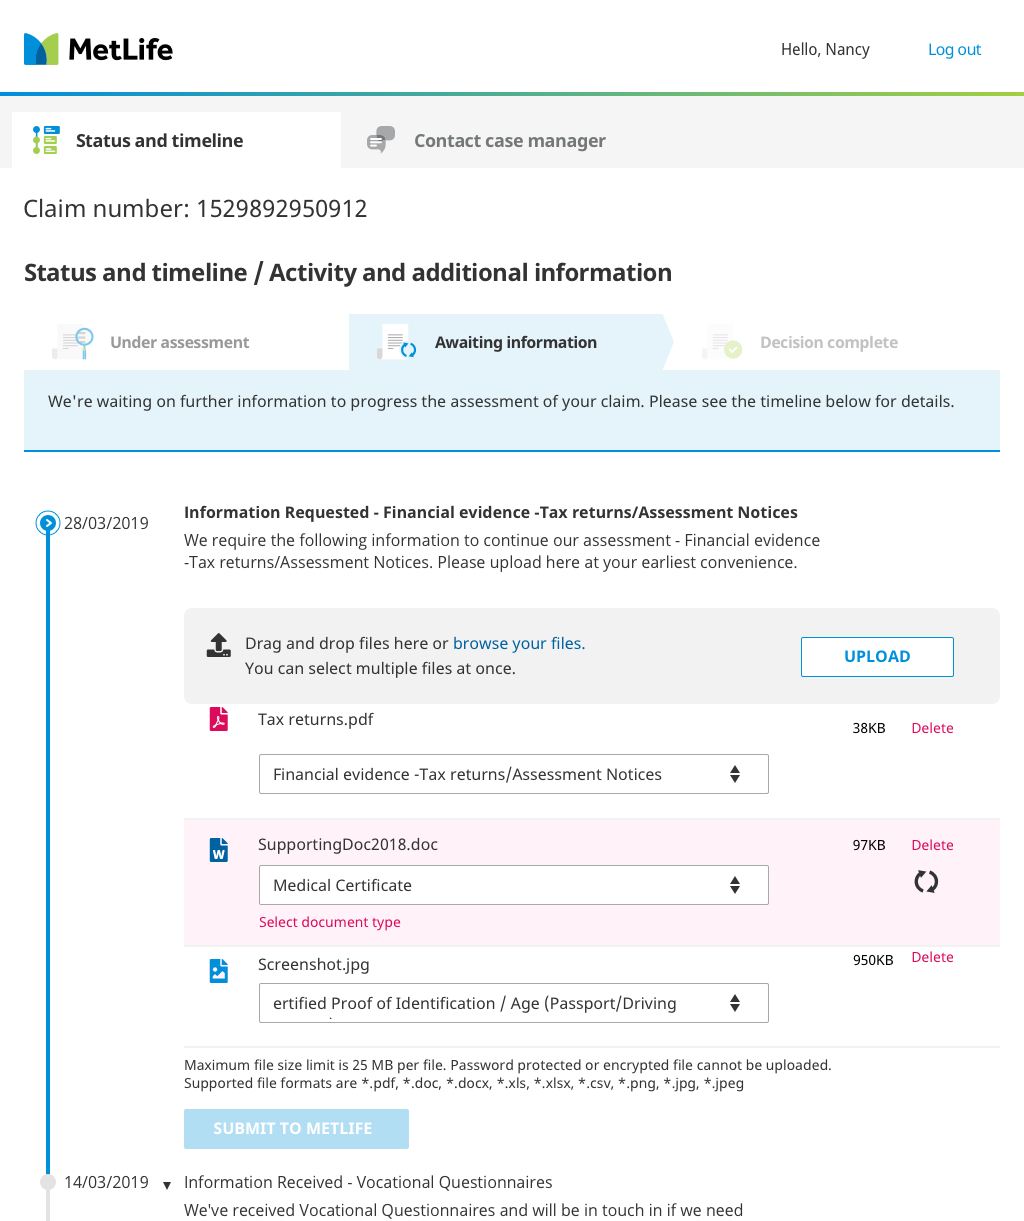The image size is (1024, 1221).
Task: Open document type dropdown for Screenshot.jpg
Action: pos(513,1003)
